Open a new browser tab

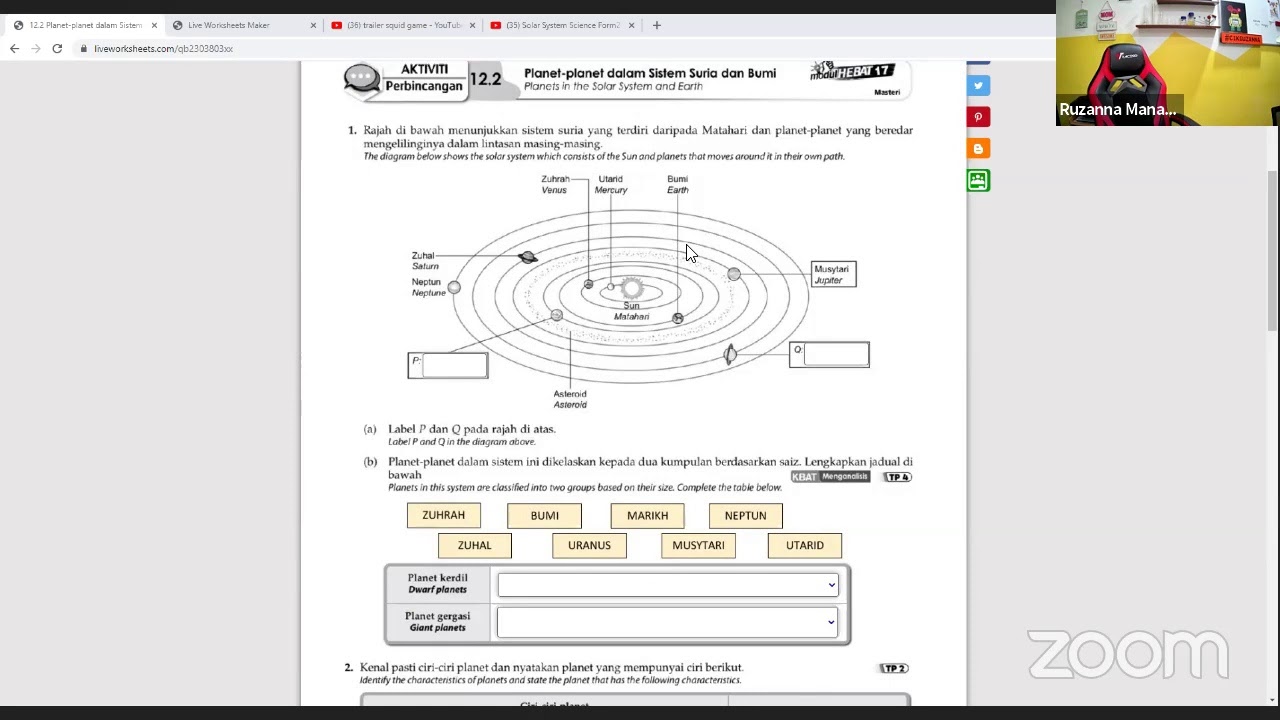pos(657,25)
